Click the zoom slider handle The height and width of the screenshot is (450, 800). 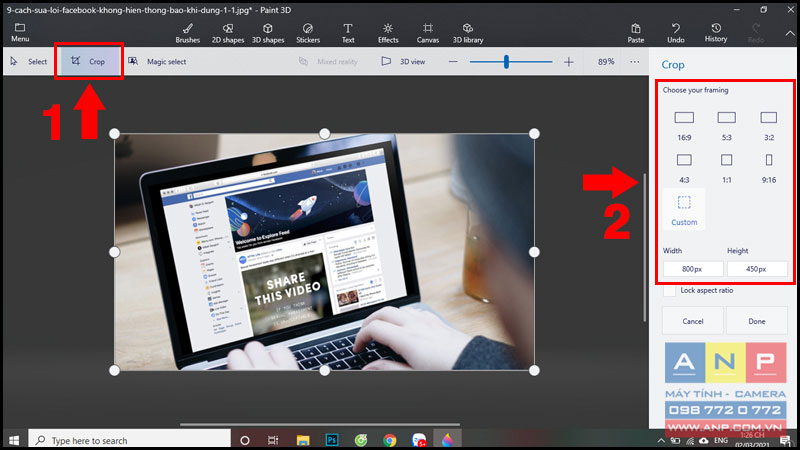506,62
